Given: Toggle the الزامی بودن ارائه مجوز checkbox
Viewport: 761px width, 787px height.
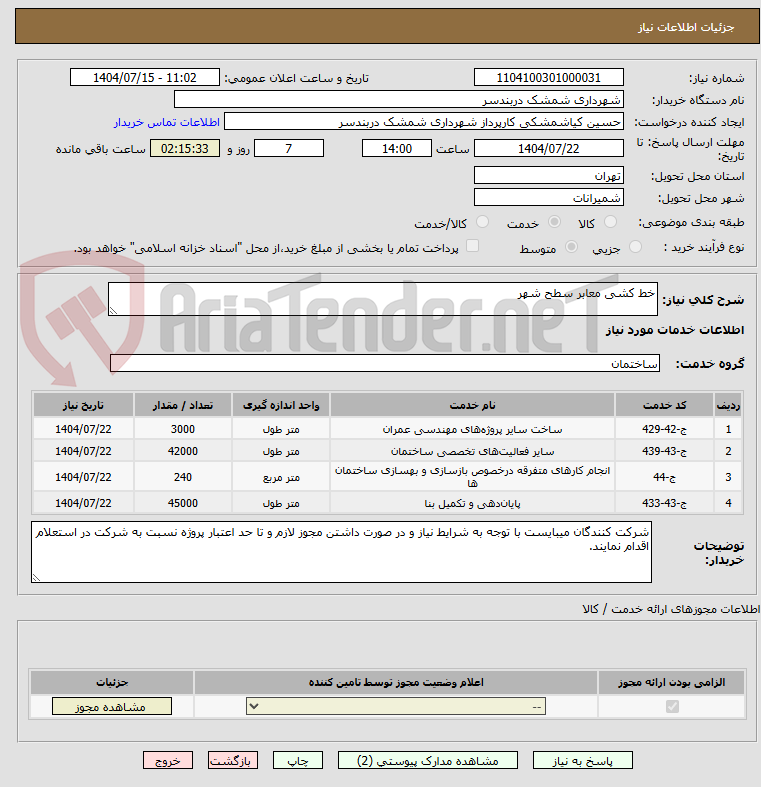Looking at the screenshot, I should (672, 707).
